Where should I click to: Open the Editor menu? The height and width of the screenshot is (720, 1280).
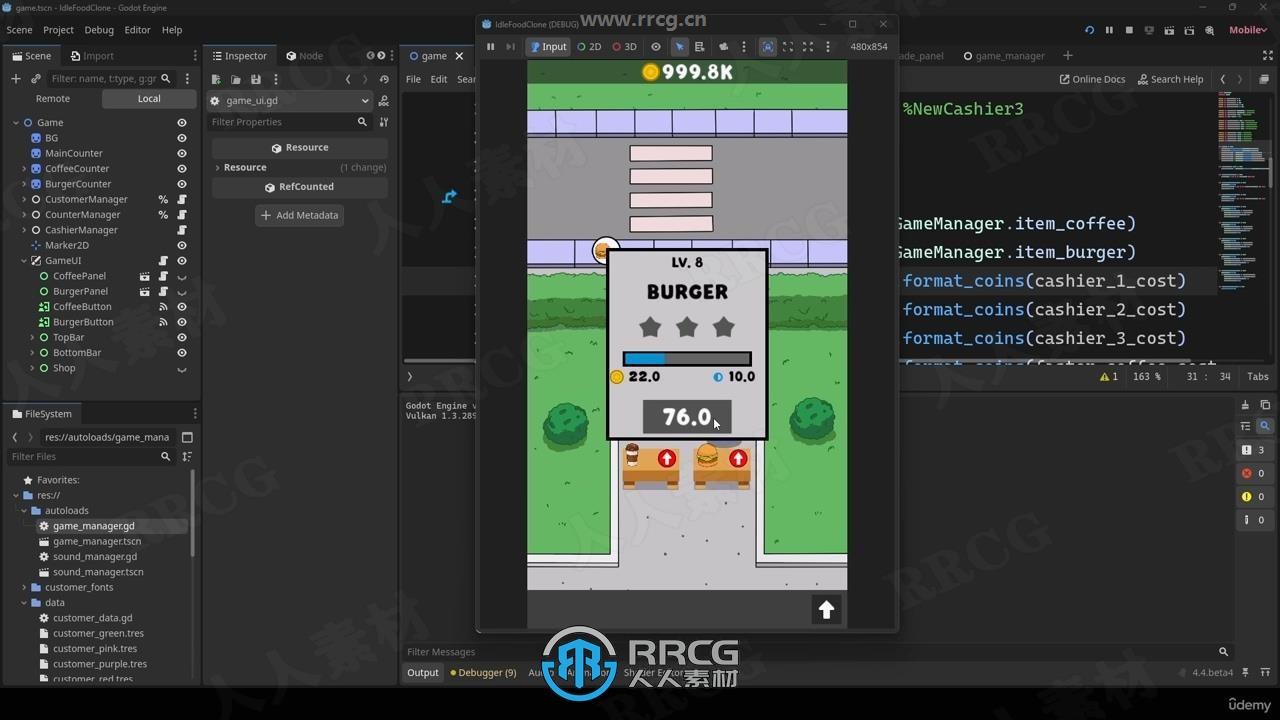tap(137, 30)
